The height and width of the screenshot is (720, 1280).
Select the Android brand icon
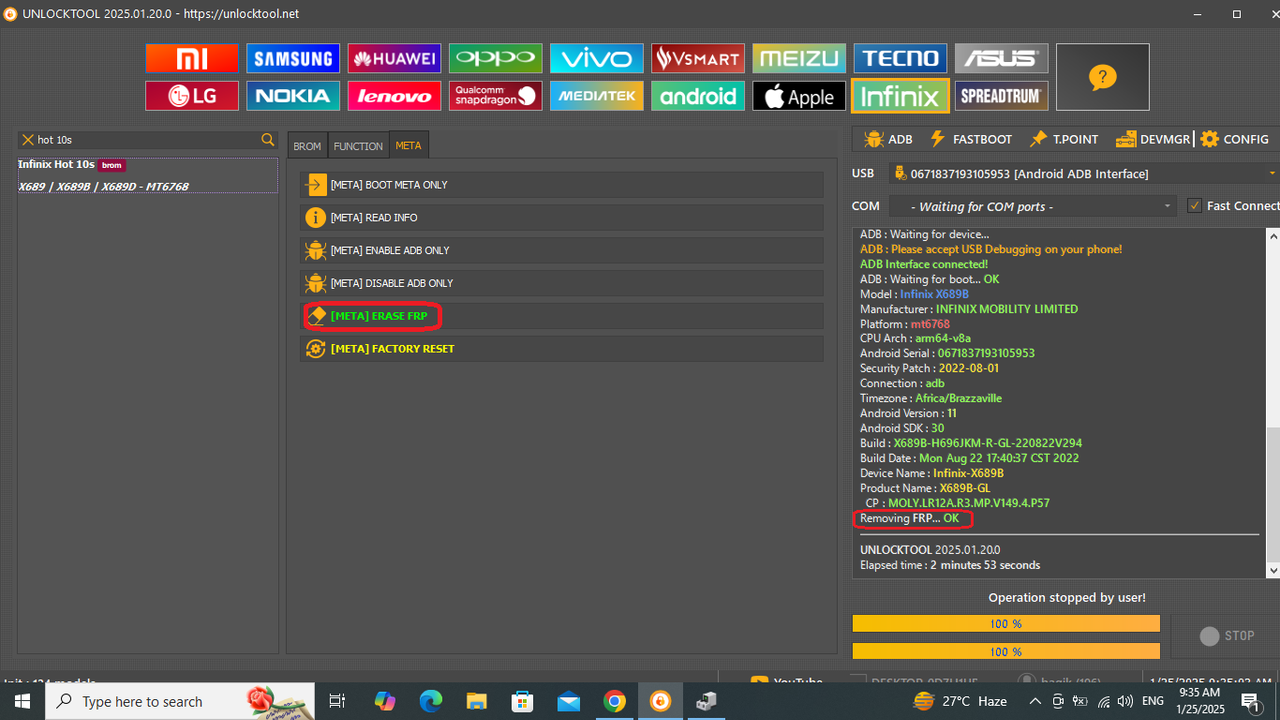(x=697, y=96)
